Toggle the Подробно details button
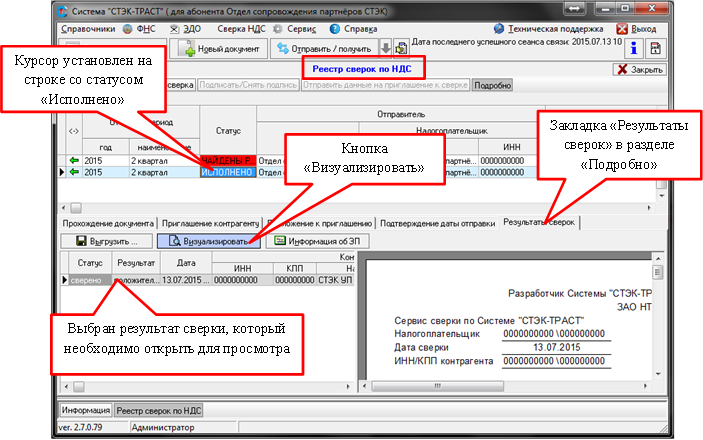The image size is (703, 440). [492, 85]
